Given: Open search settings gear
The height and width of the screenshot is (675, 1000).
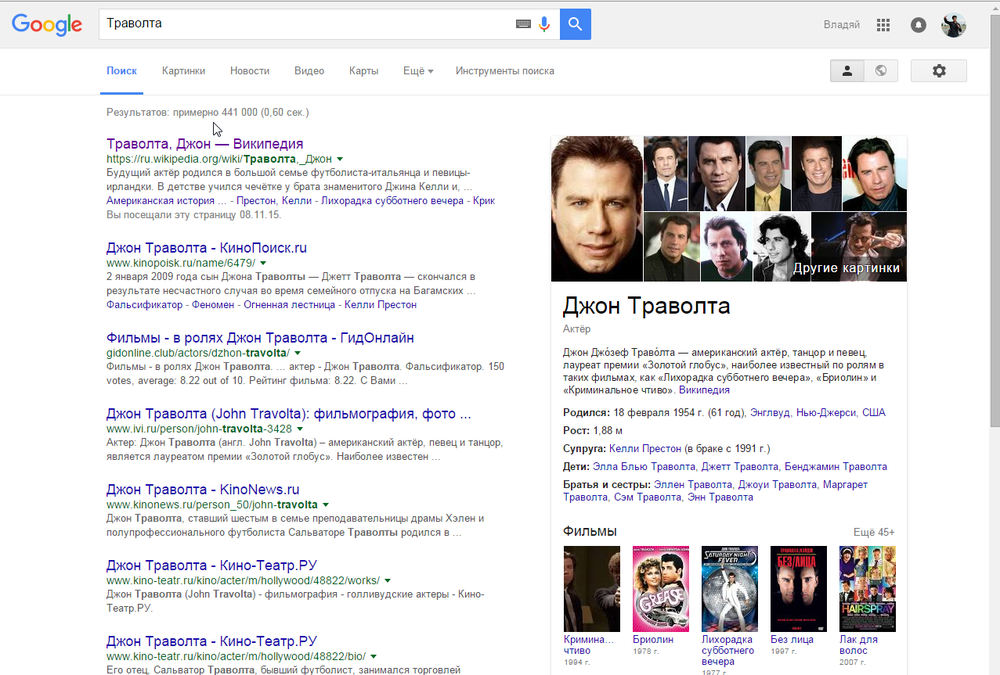Looking at the screenshot, I should tap(938, 71).
